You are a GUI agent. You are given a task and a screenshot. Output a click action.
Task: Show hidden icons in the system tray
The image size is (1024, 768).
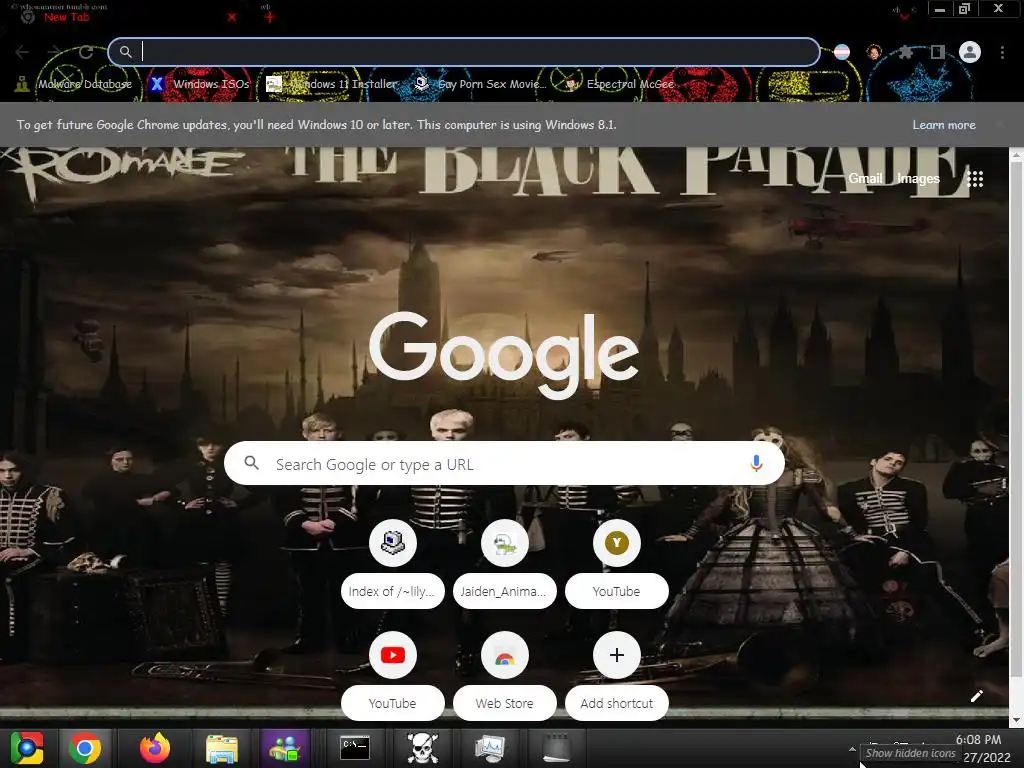tap(852, 749)
